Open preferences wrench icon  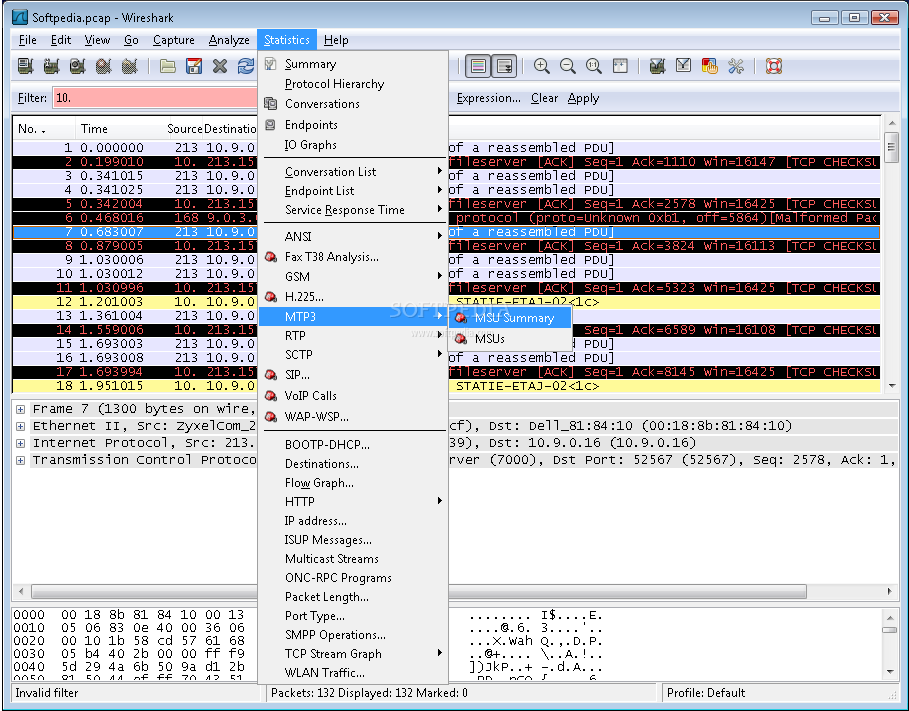[736, 66]
